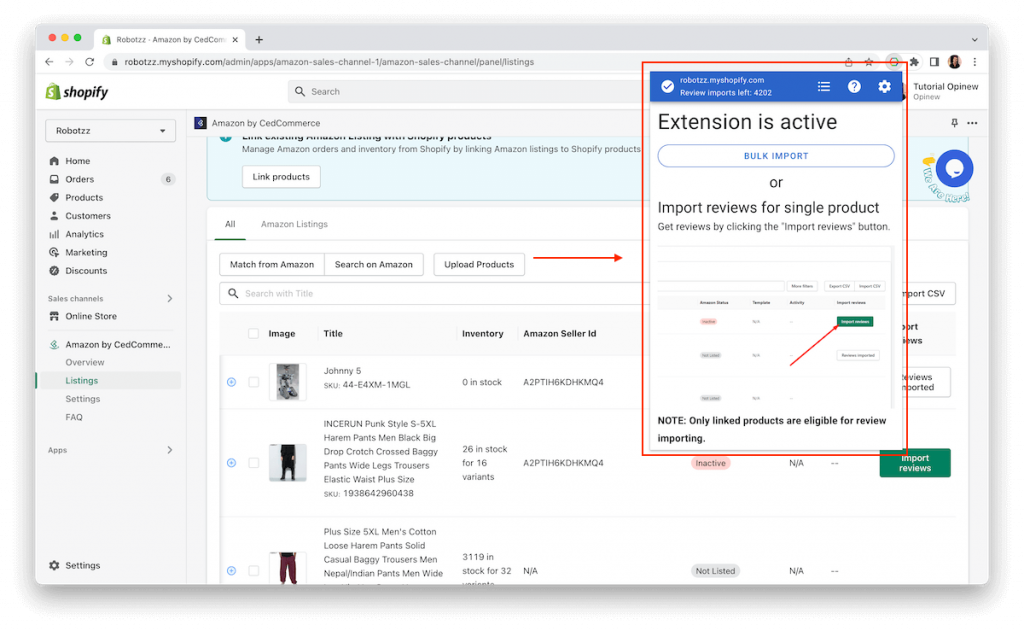The width and height of the screenshot is (1024, 631).
Task: Open the extension list icon
Action: [x=824, y=86]
